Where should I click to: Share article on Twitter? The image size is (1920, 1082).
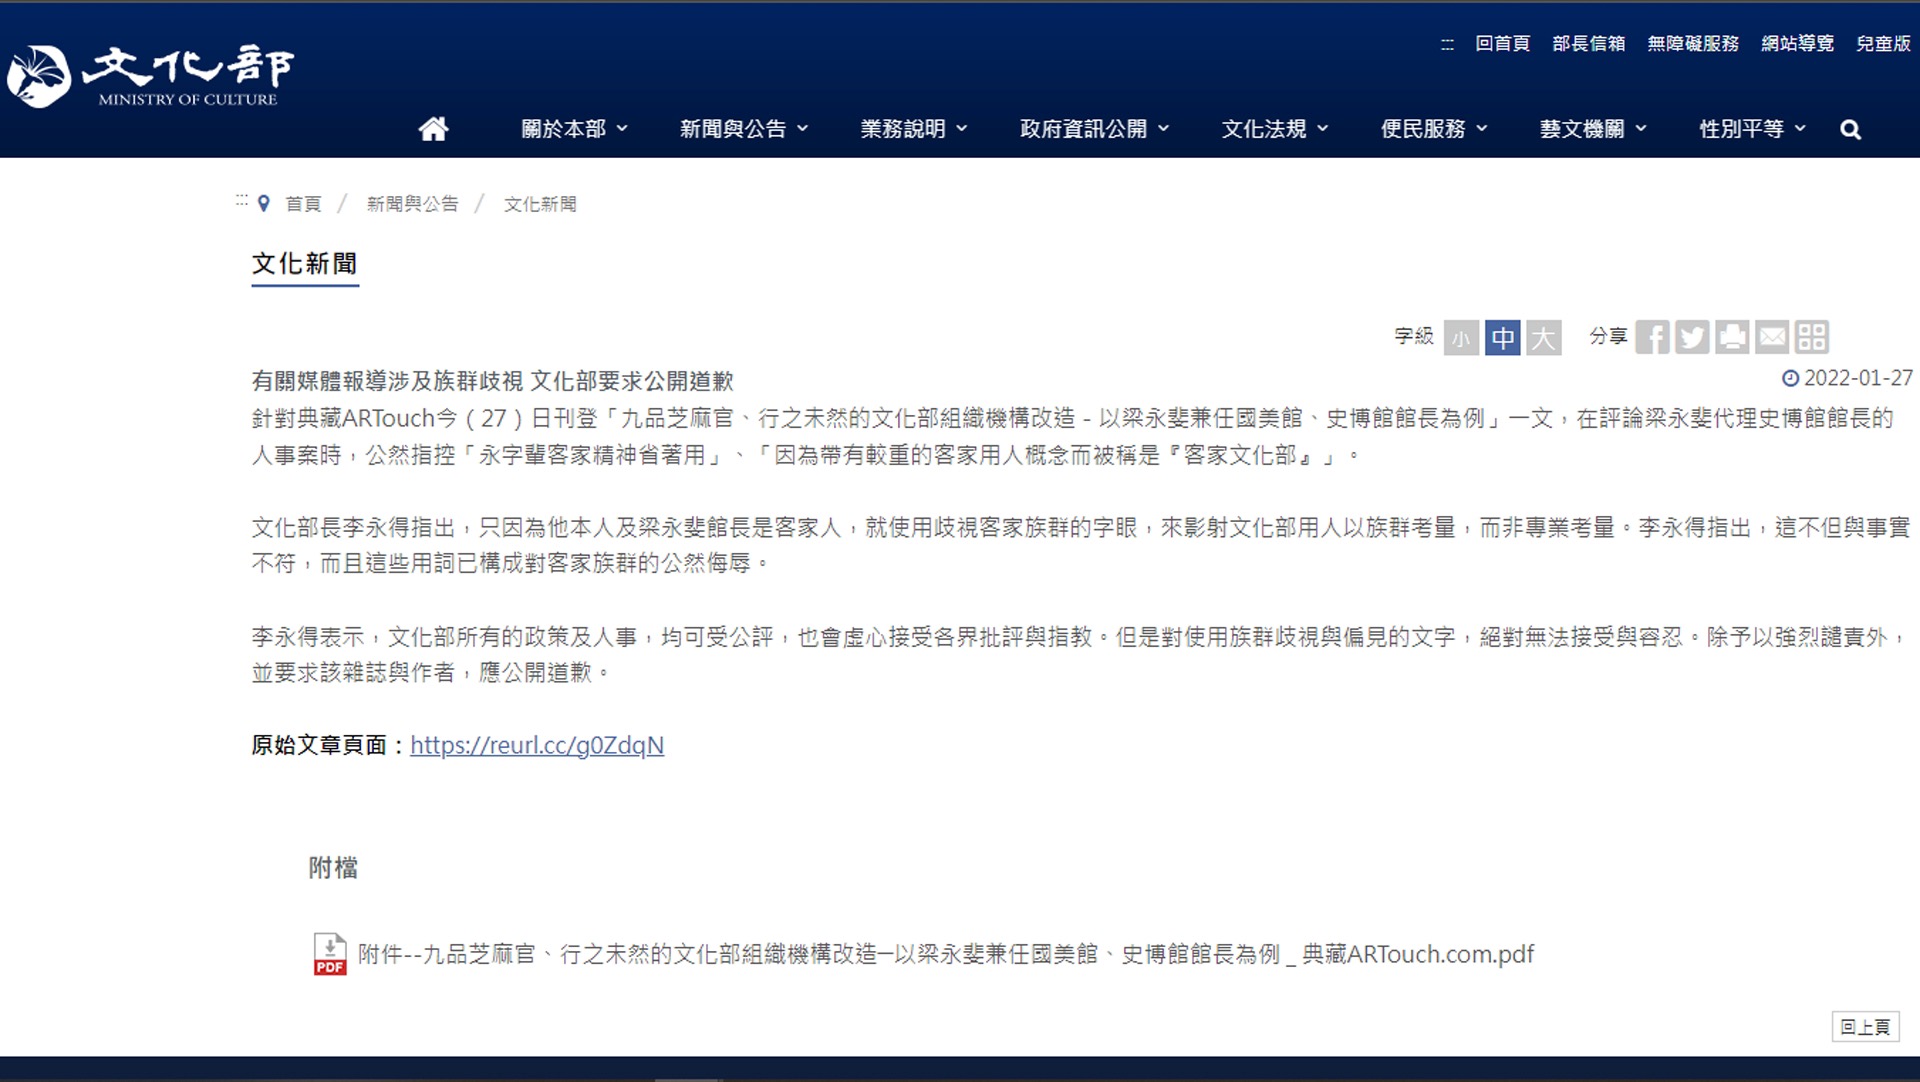pos(1692,337)
